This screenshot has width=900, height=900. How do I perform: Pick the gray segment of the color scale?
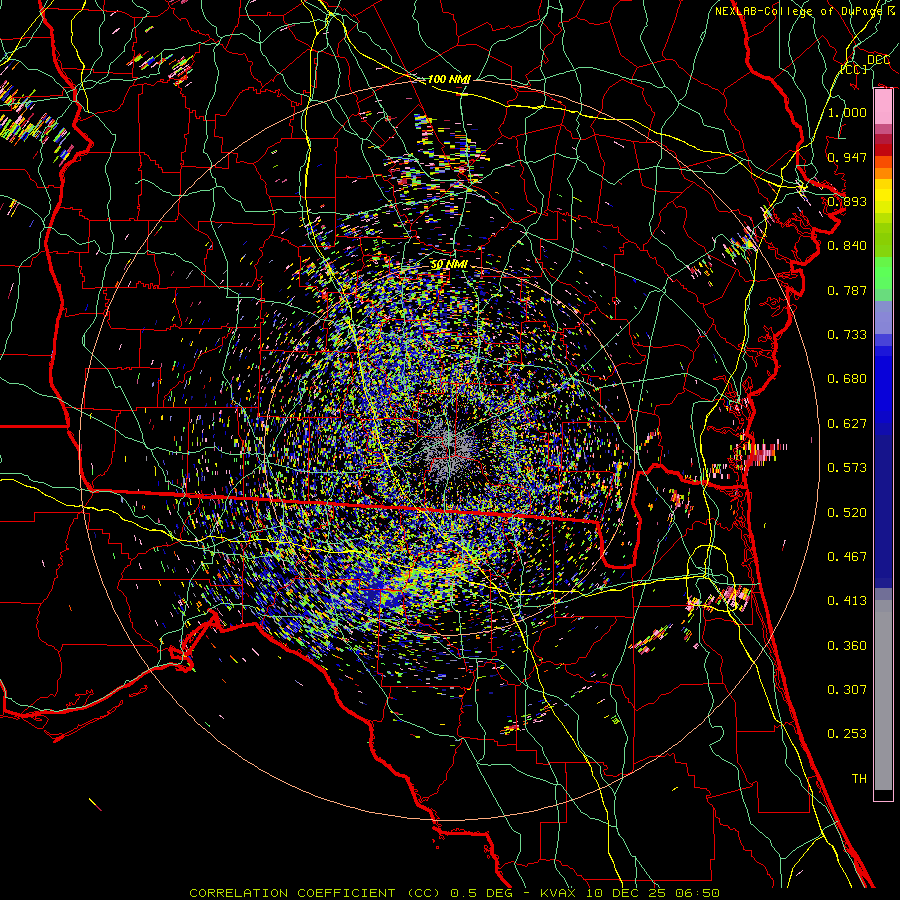point(883,695)
